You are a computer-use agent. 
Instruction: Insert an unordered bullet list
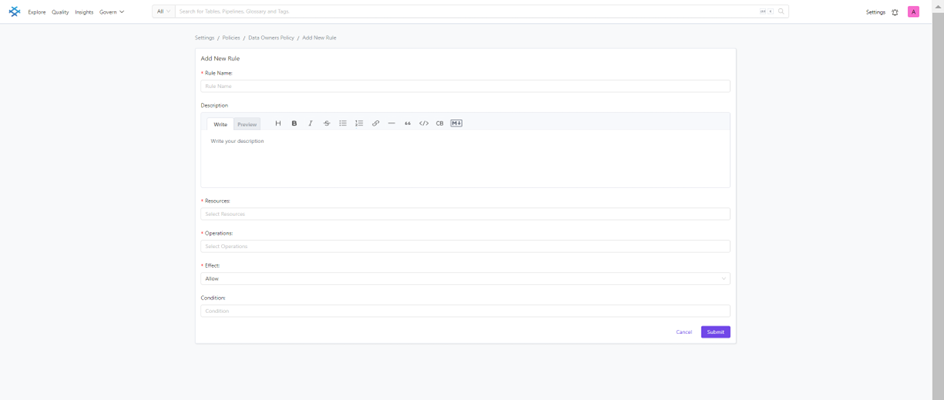(343, 124)
